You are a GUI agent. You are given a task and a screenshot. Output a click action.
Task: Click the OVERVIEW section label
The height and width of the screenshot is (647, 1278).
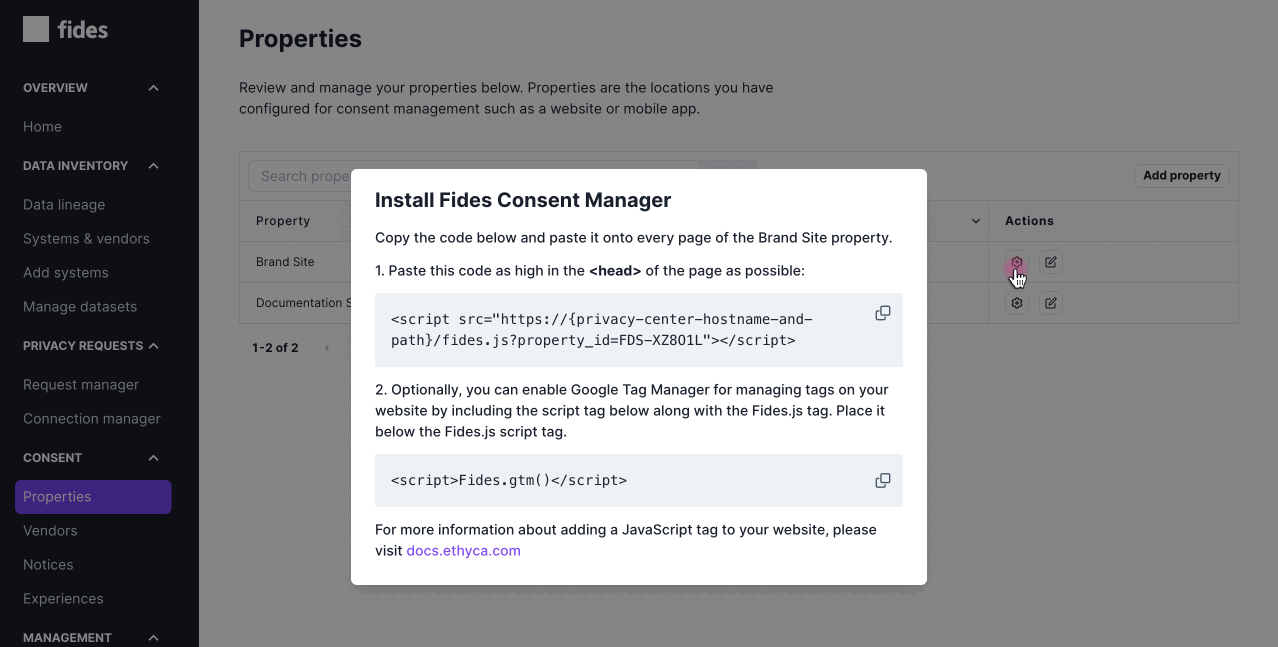pos(55,88)
